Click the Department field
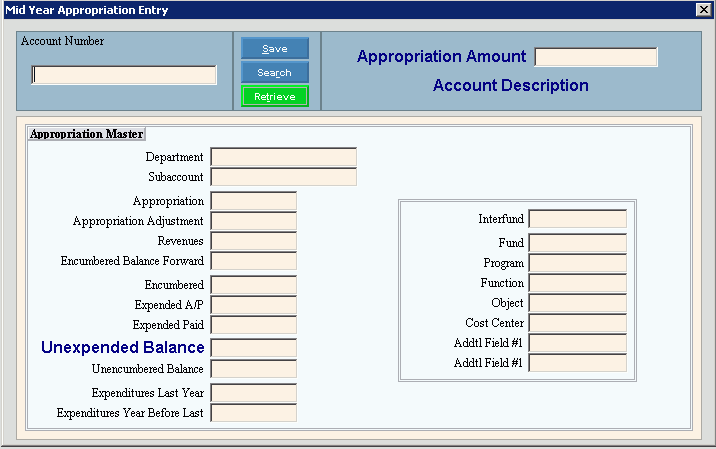The image size is (716, 449). pyautogui.click(x=284, y=157)
